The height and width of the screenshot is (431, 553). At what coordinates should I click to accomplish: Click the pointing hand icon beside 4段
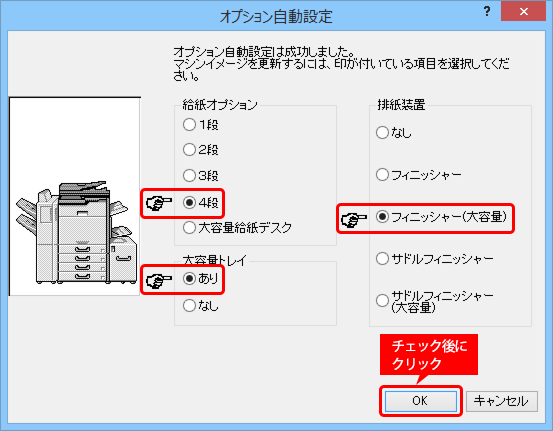[159, 203]
